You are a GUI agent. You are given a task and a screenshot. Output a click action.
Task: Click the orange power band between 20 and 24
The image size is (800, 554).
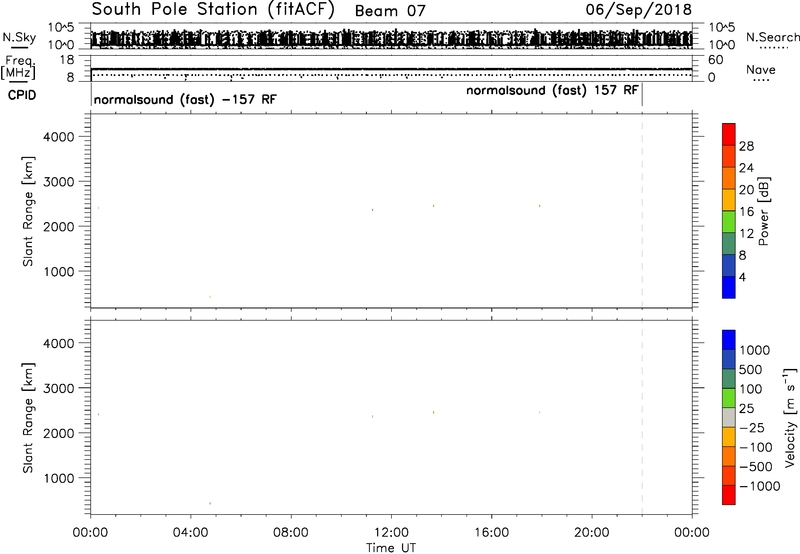pos(729,179)
